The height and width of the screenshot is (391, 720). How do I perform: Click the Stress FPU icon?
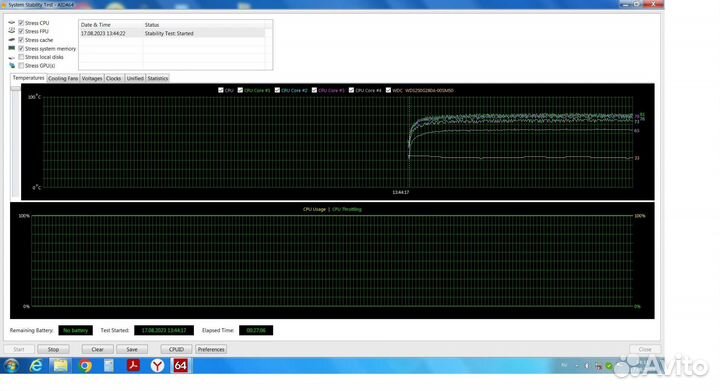(11, 31)
